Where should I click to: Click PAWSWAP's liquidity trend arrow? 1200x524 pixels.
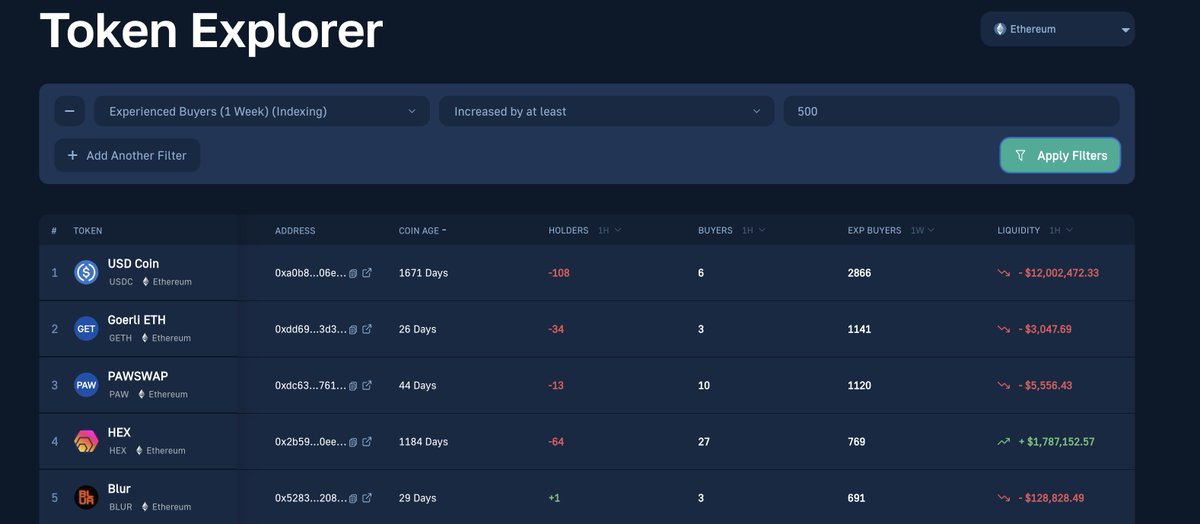point(1003,385)
